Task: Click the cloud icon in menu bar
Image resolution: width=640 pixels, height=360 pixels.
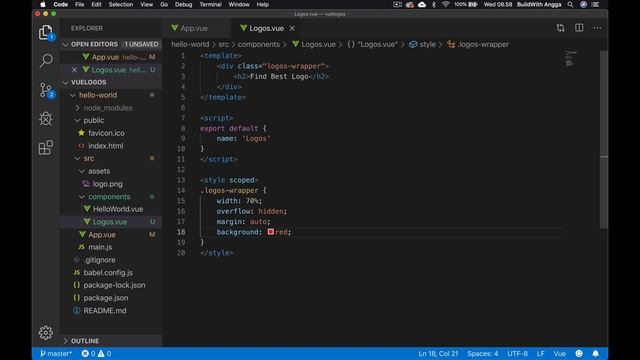Action: tap(422, 4)
